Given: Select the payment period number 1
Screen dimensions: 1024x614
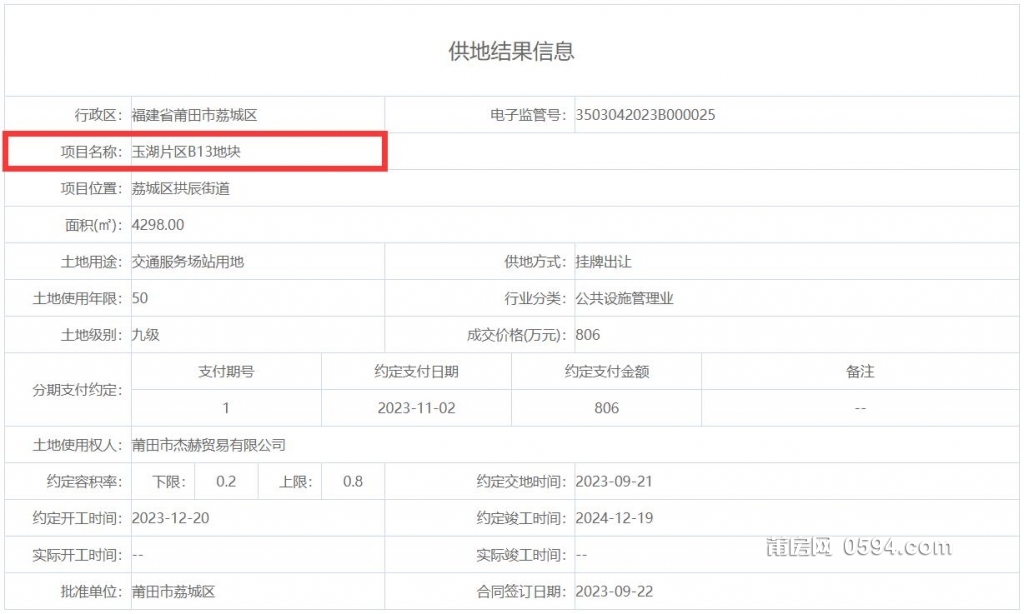Looking at the screenshot, I should [x=226, y=408].
